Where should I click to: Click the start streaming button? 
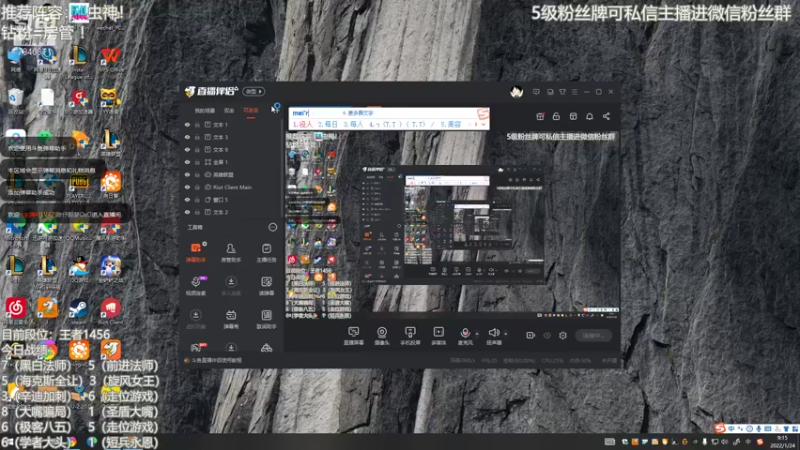[593, 335]
